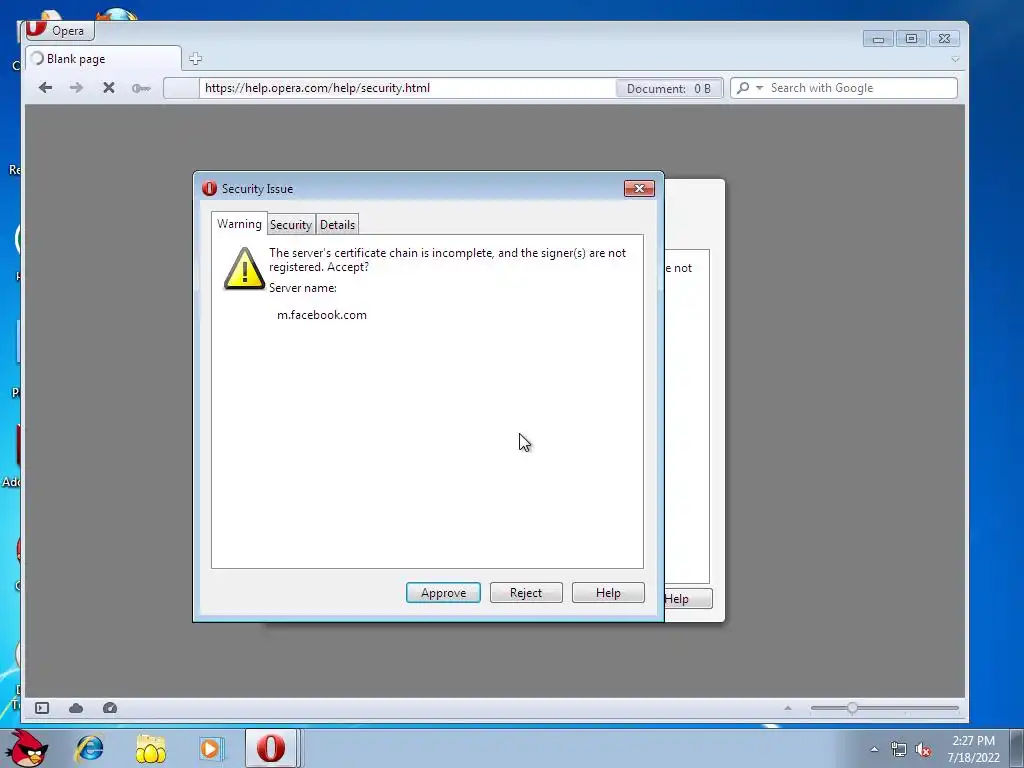Launch Internet Explorer from taskbar

coord(89,748)
